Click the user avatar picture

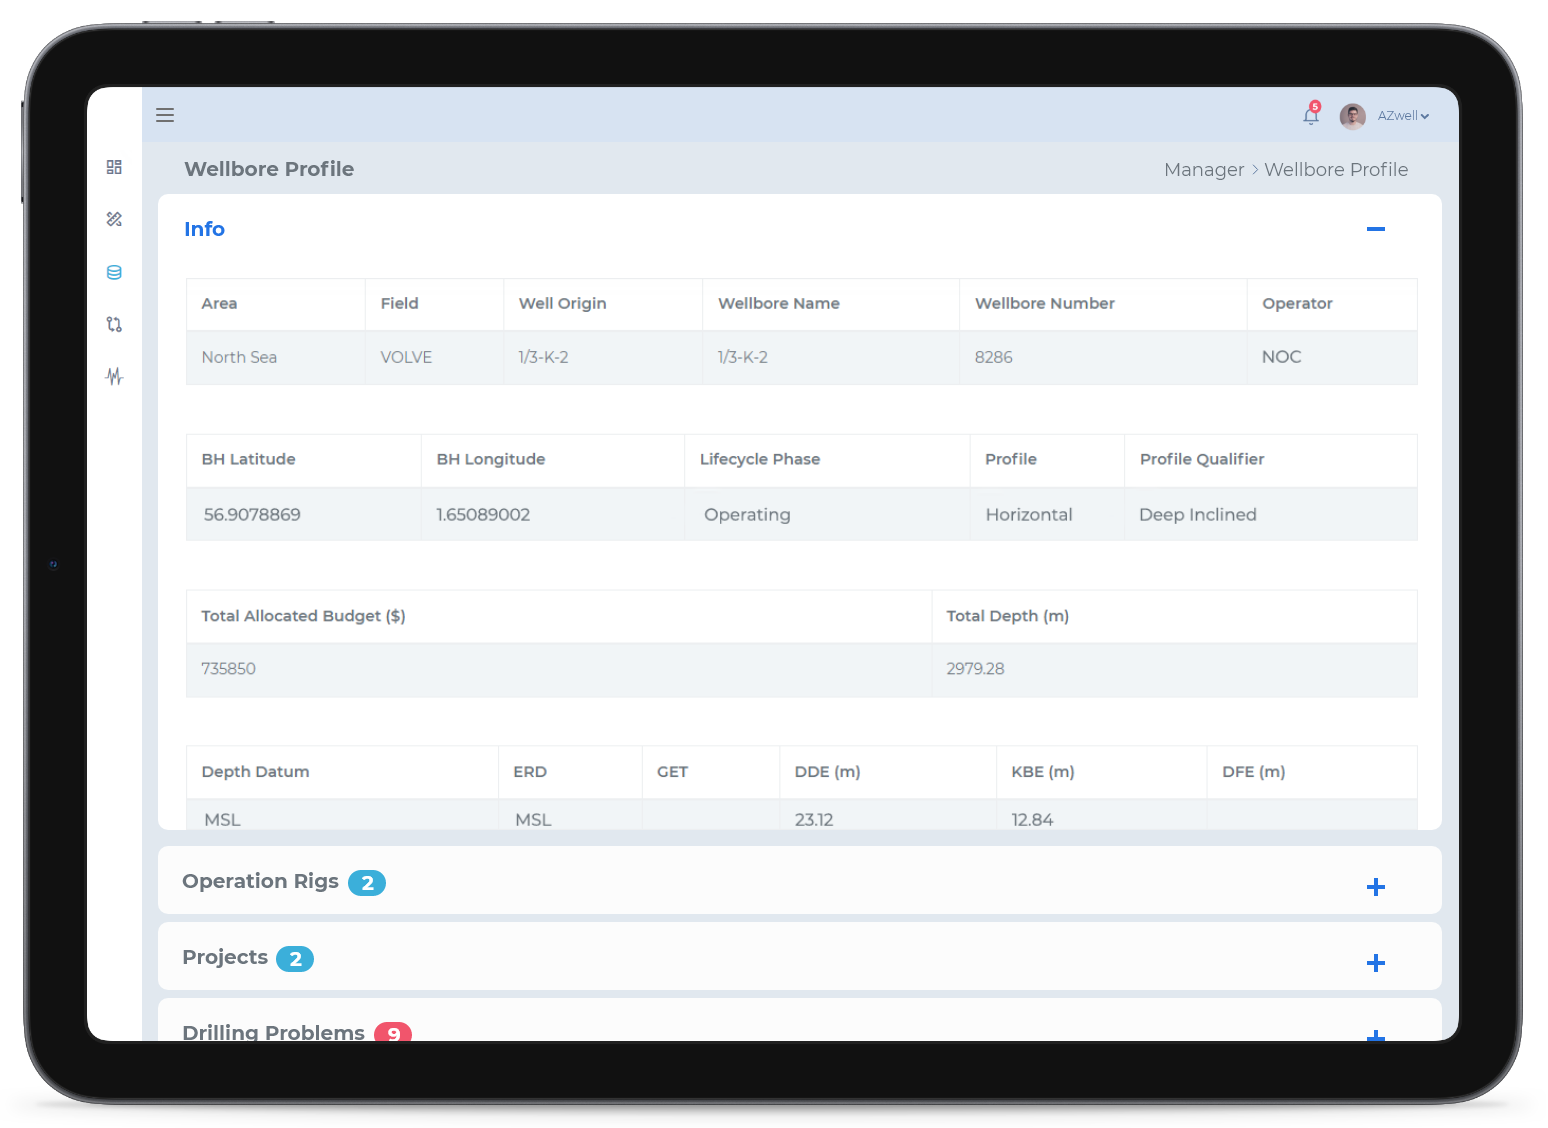(x=1352, y=116)
